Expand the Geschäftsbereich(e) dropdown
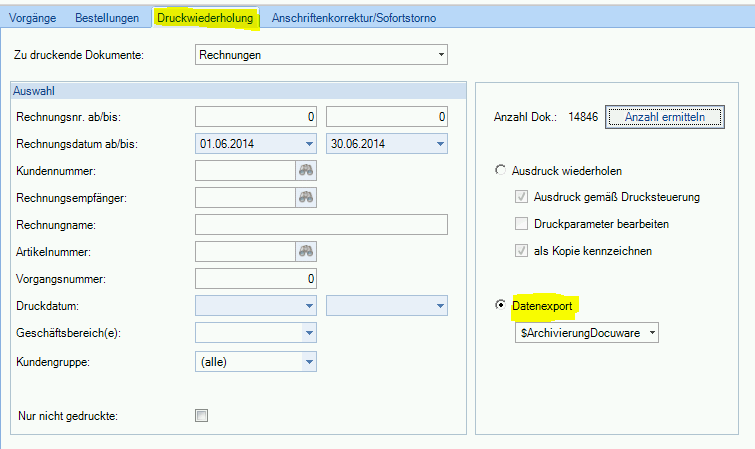Screen dimensions: 755x449 (308, 333)
